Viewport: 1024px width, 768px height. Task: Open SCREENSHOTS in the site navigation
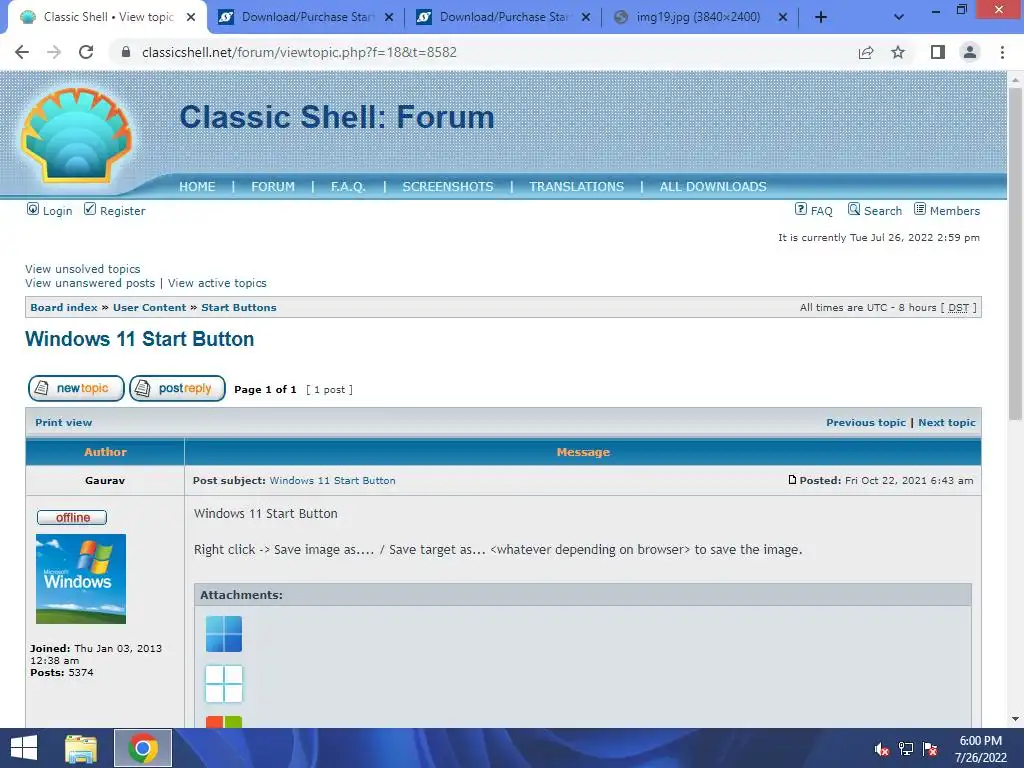click(x=448, y=187)
